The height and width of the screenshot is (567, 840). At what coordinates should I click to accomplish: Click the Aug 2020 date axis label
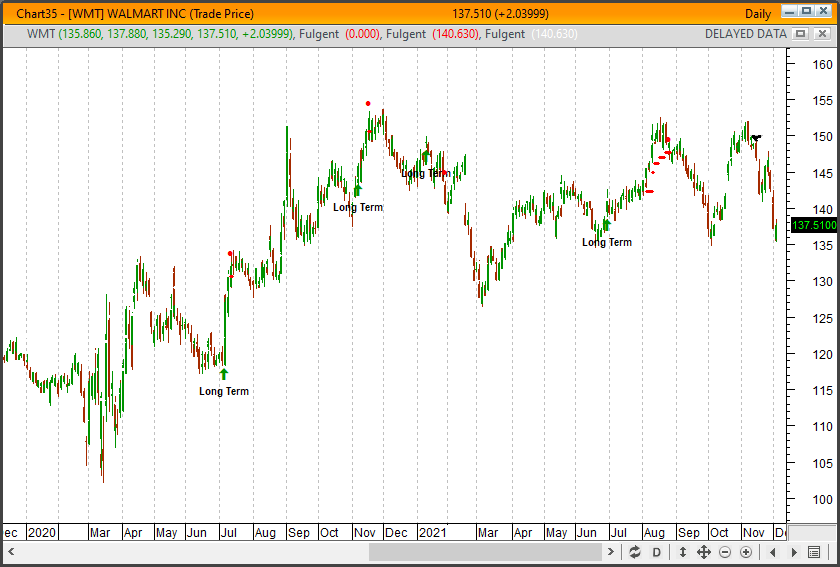[265, 533]
